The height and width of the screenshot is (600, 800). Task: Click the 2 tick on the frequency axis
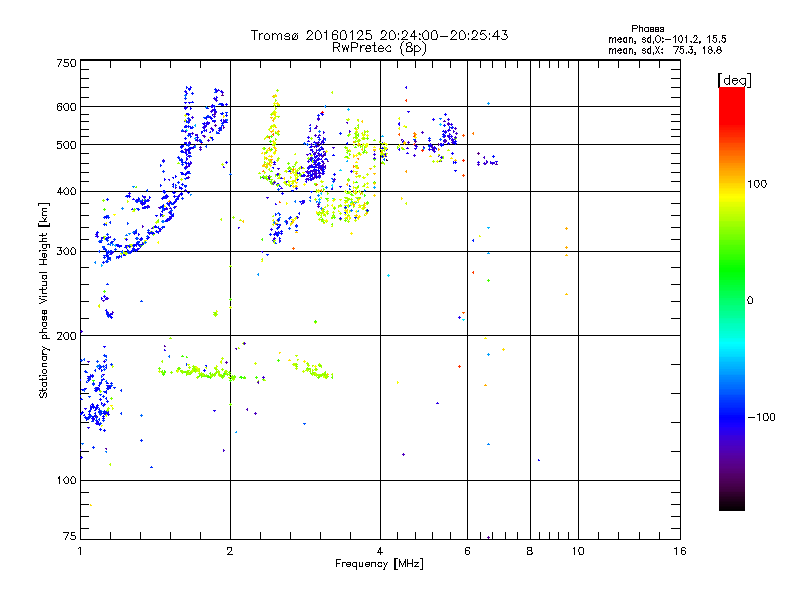230,551
